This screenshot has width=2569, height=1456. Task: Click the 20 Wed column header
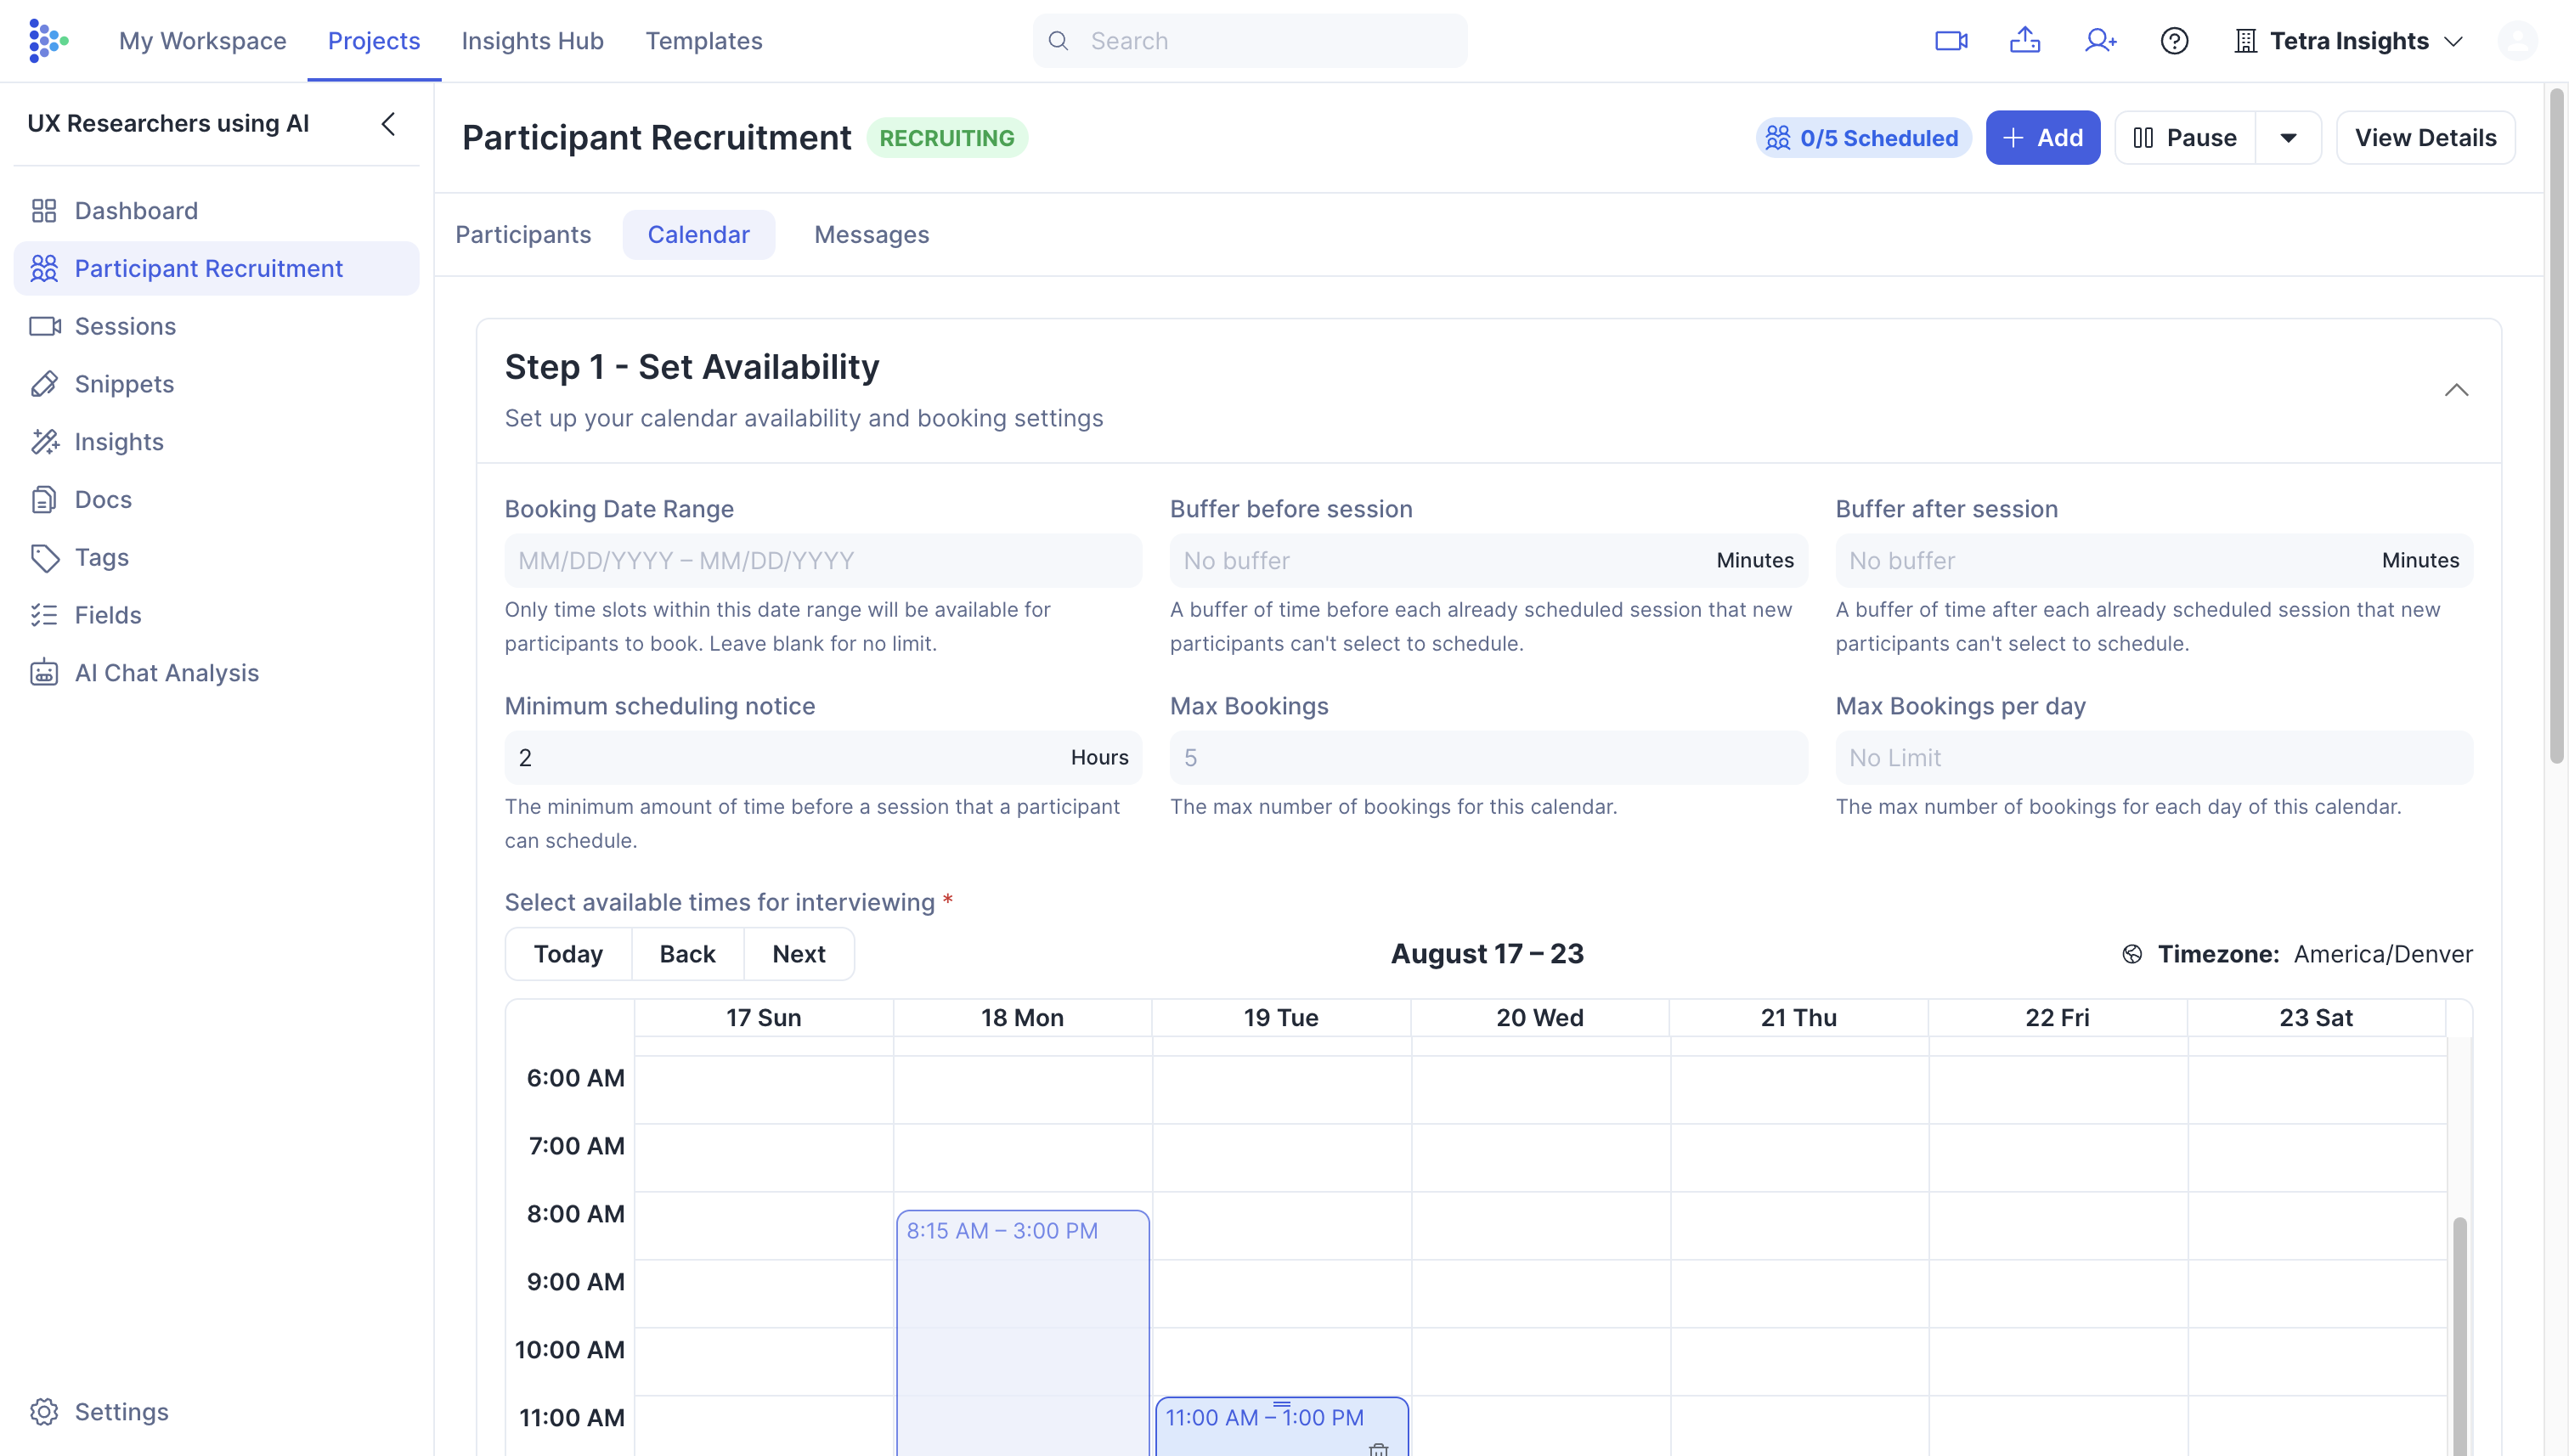(x=1539, y=1018)
